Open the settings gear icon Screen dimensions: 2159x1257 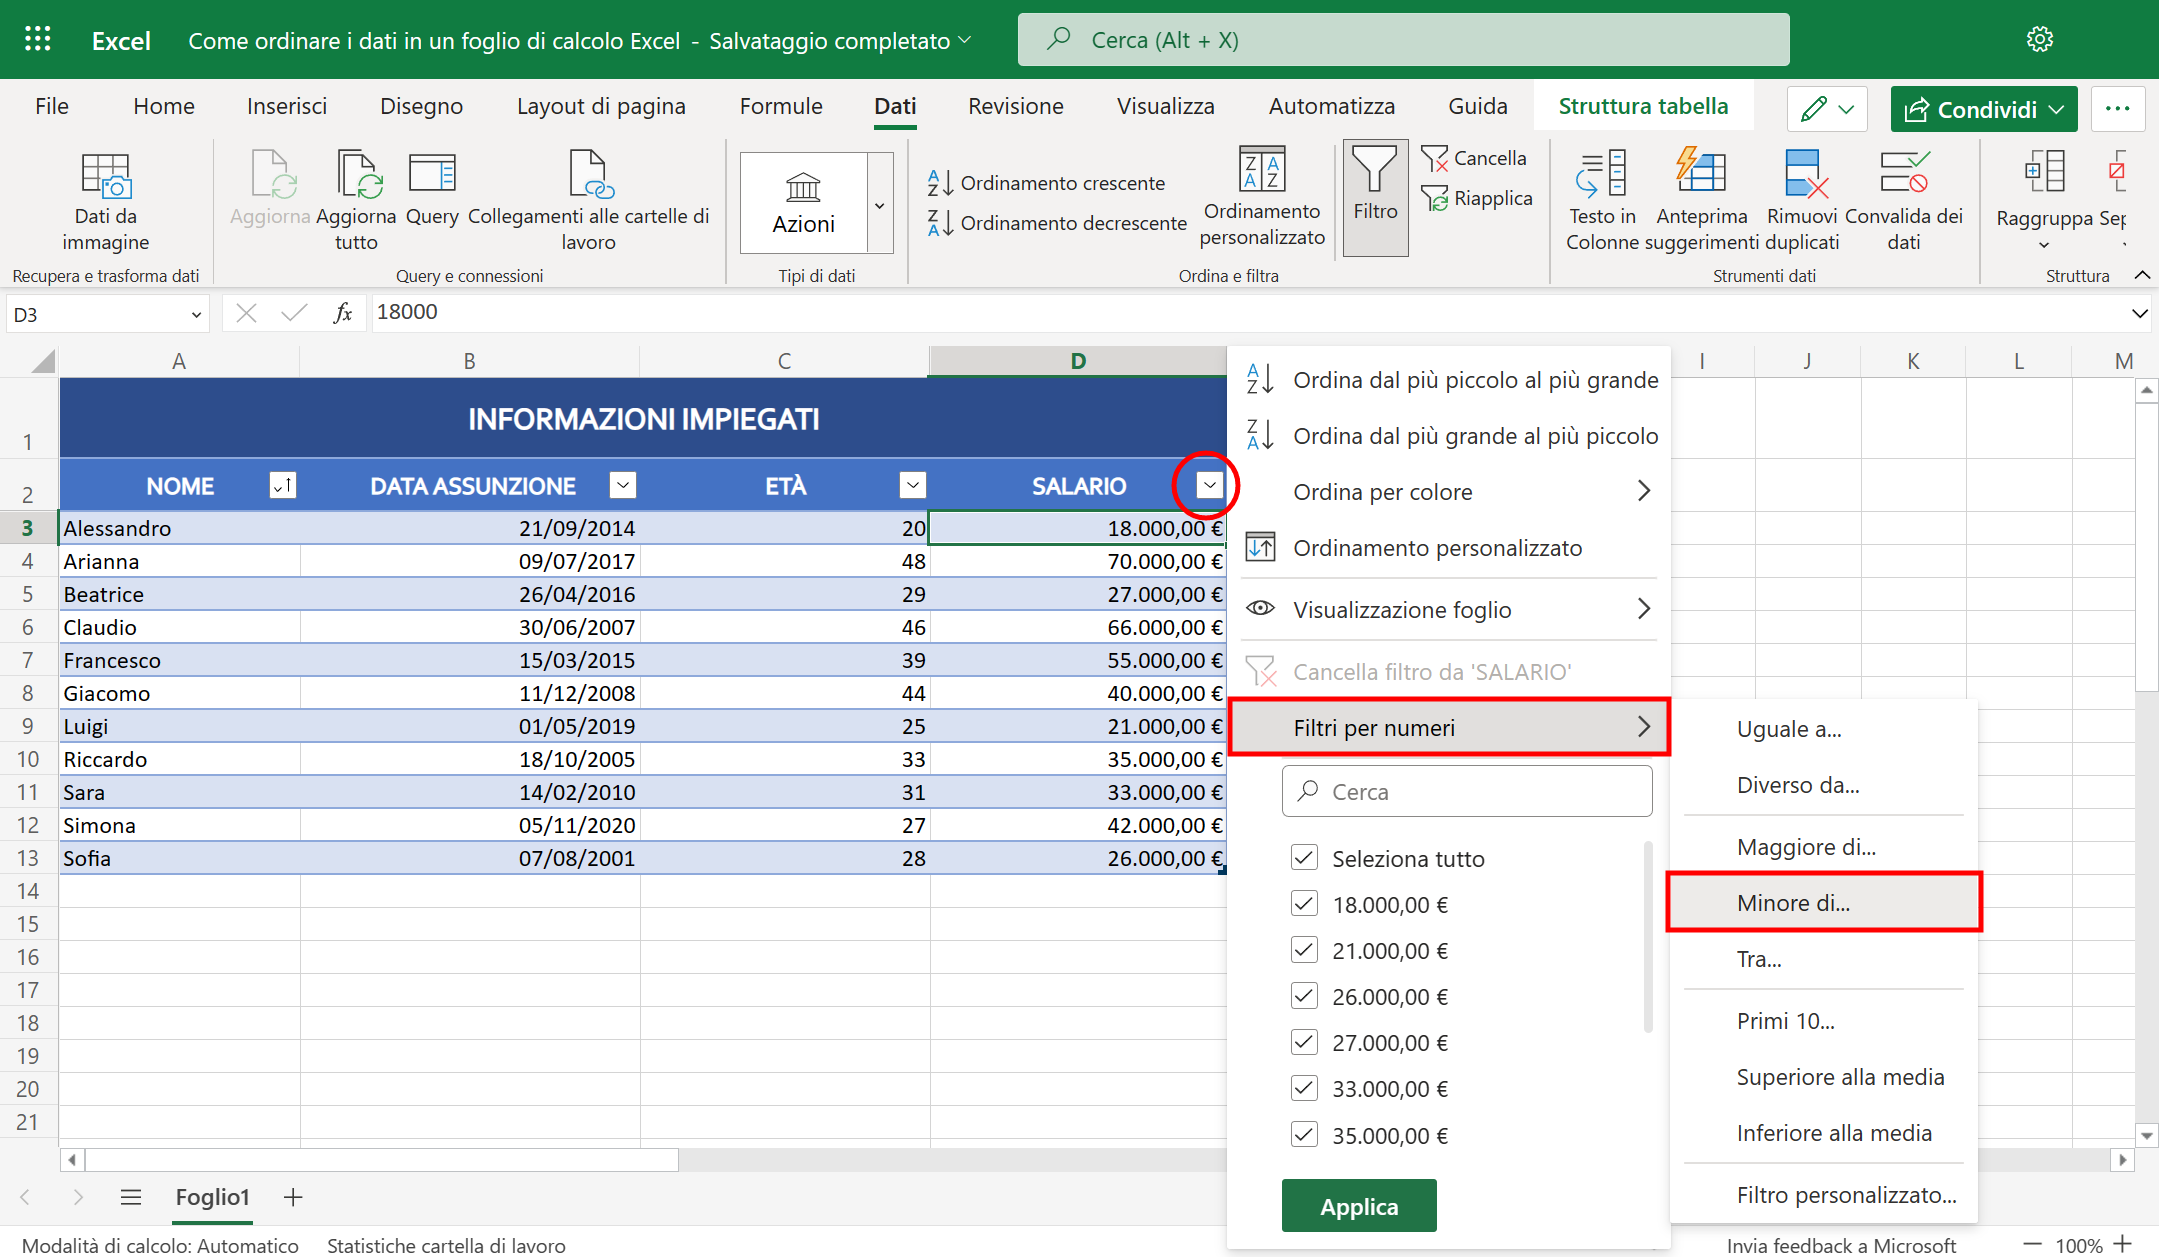pyautogui.click(x=2039, y=40)
